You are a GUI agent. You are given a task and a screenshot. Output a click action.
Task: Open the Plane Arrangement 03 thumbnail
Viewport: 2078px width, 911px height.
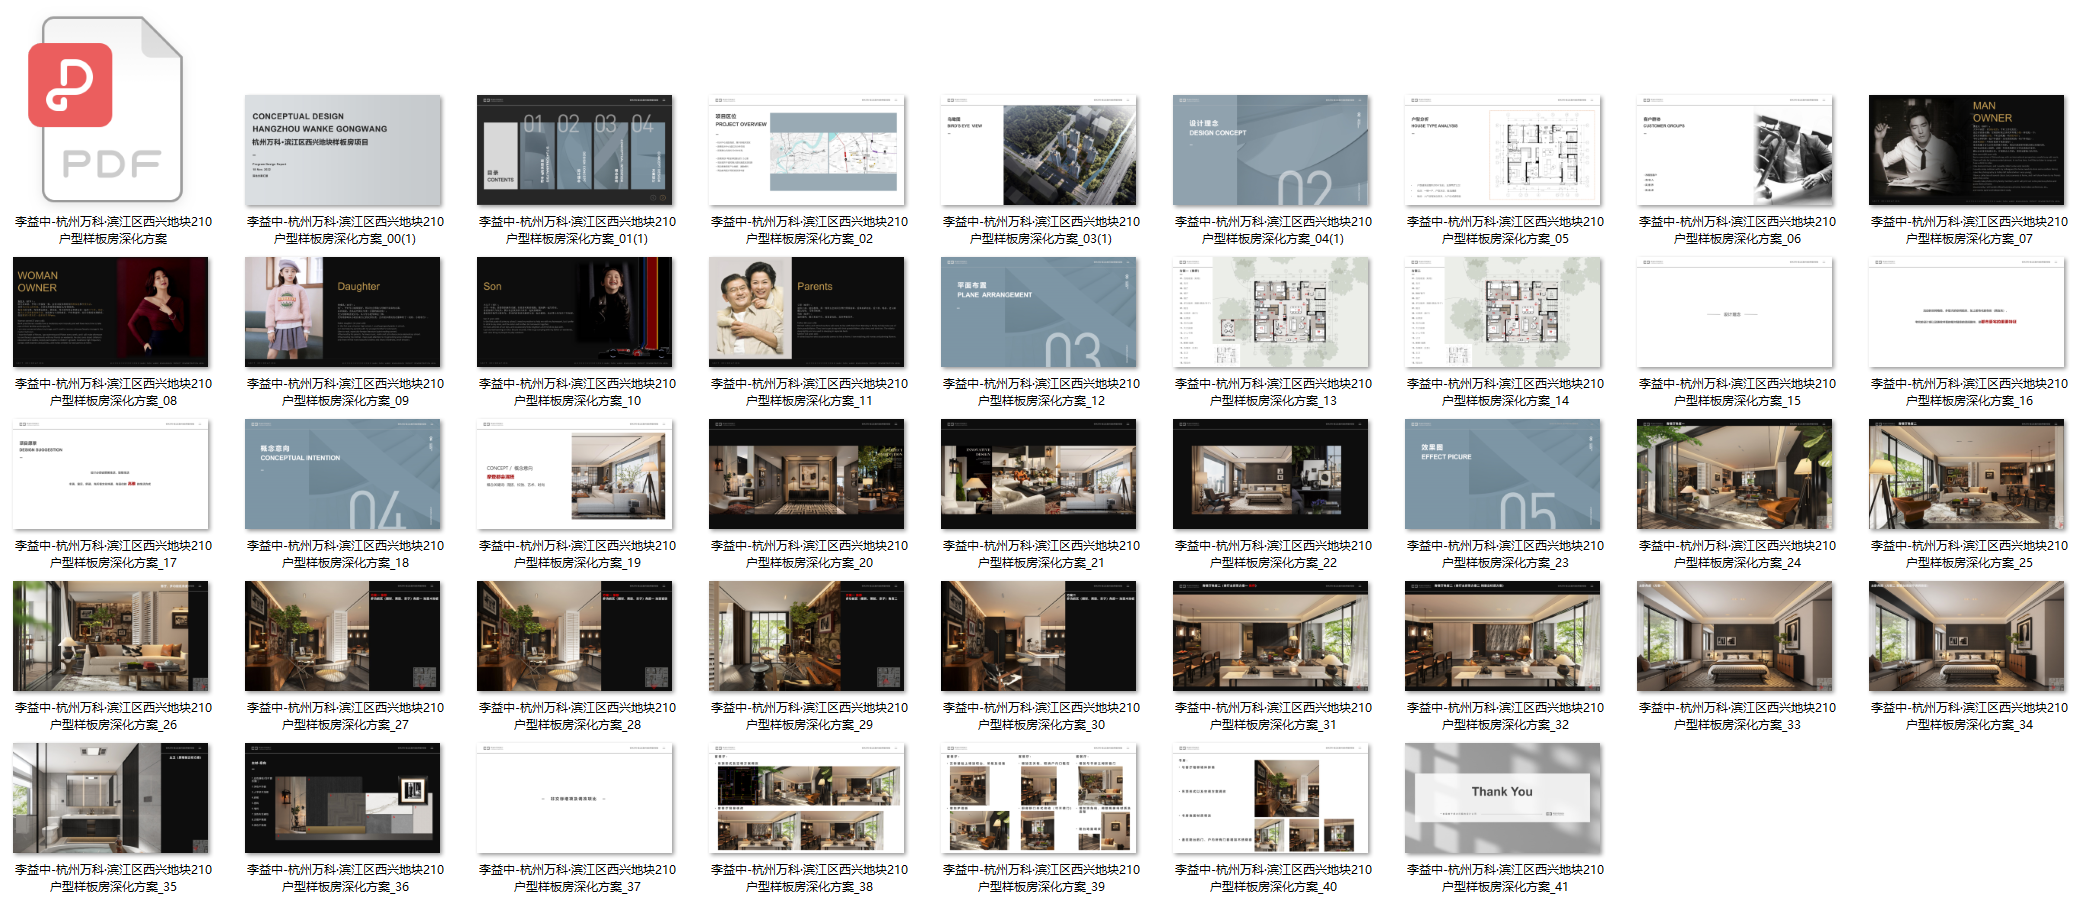[1038, 312]
